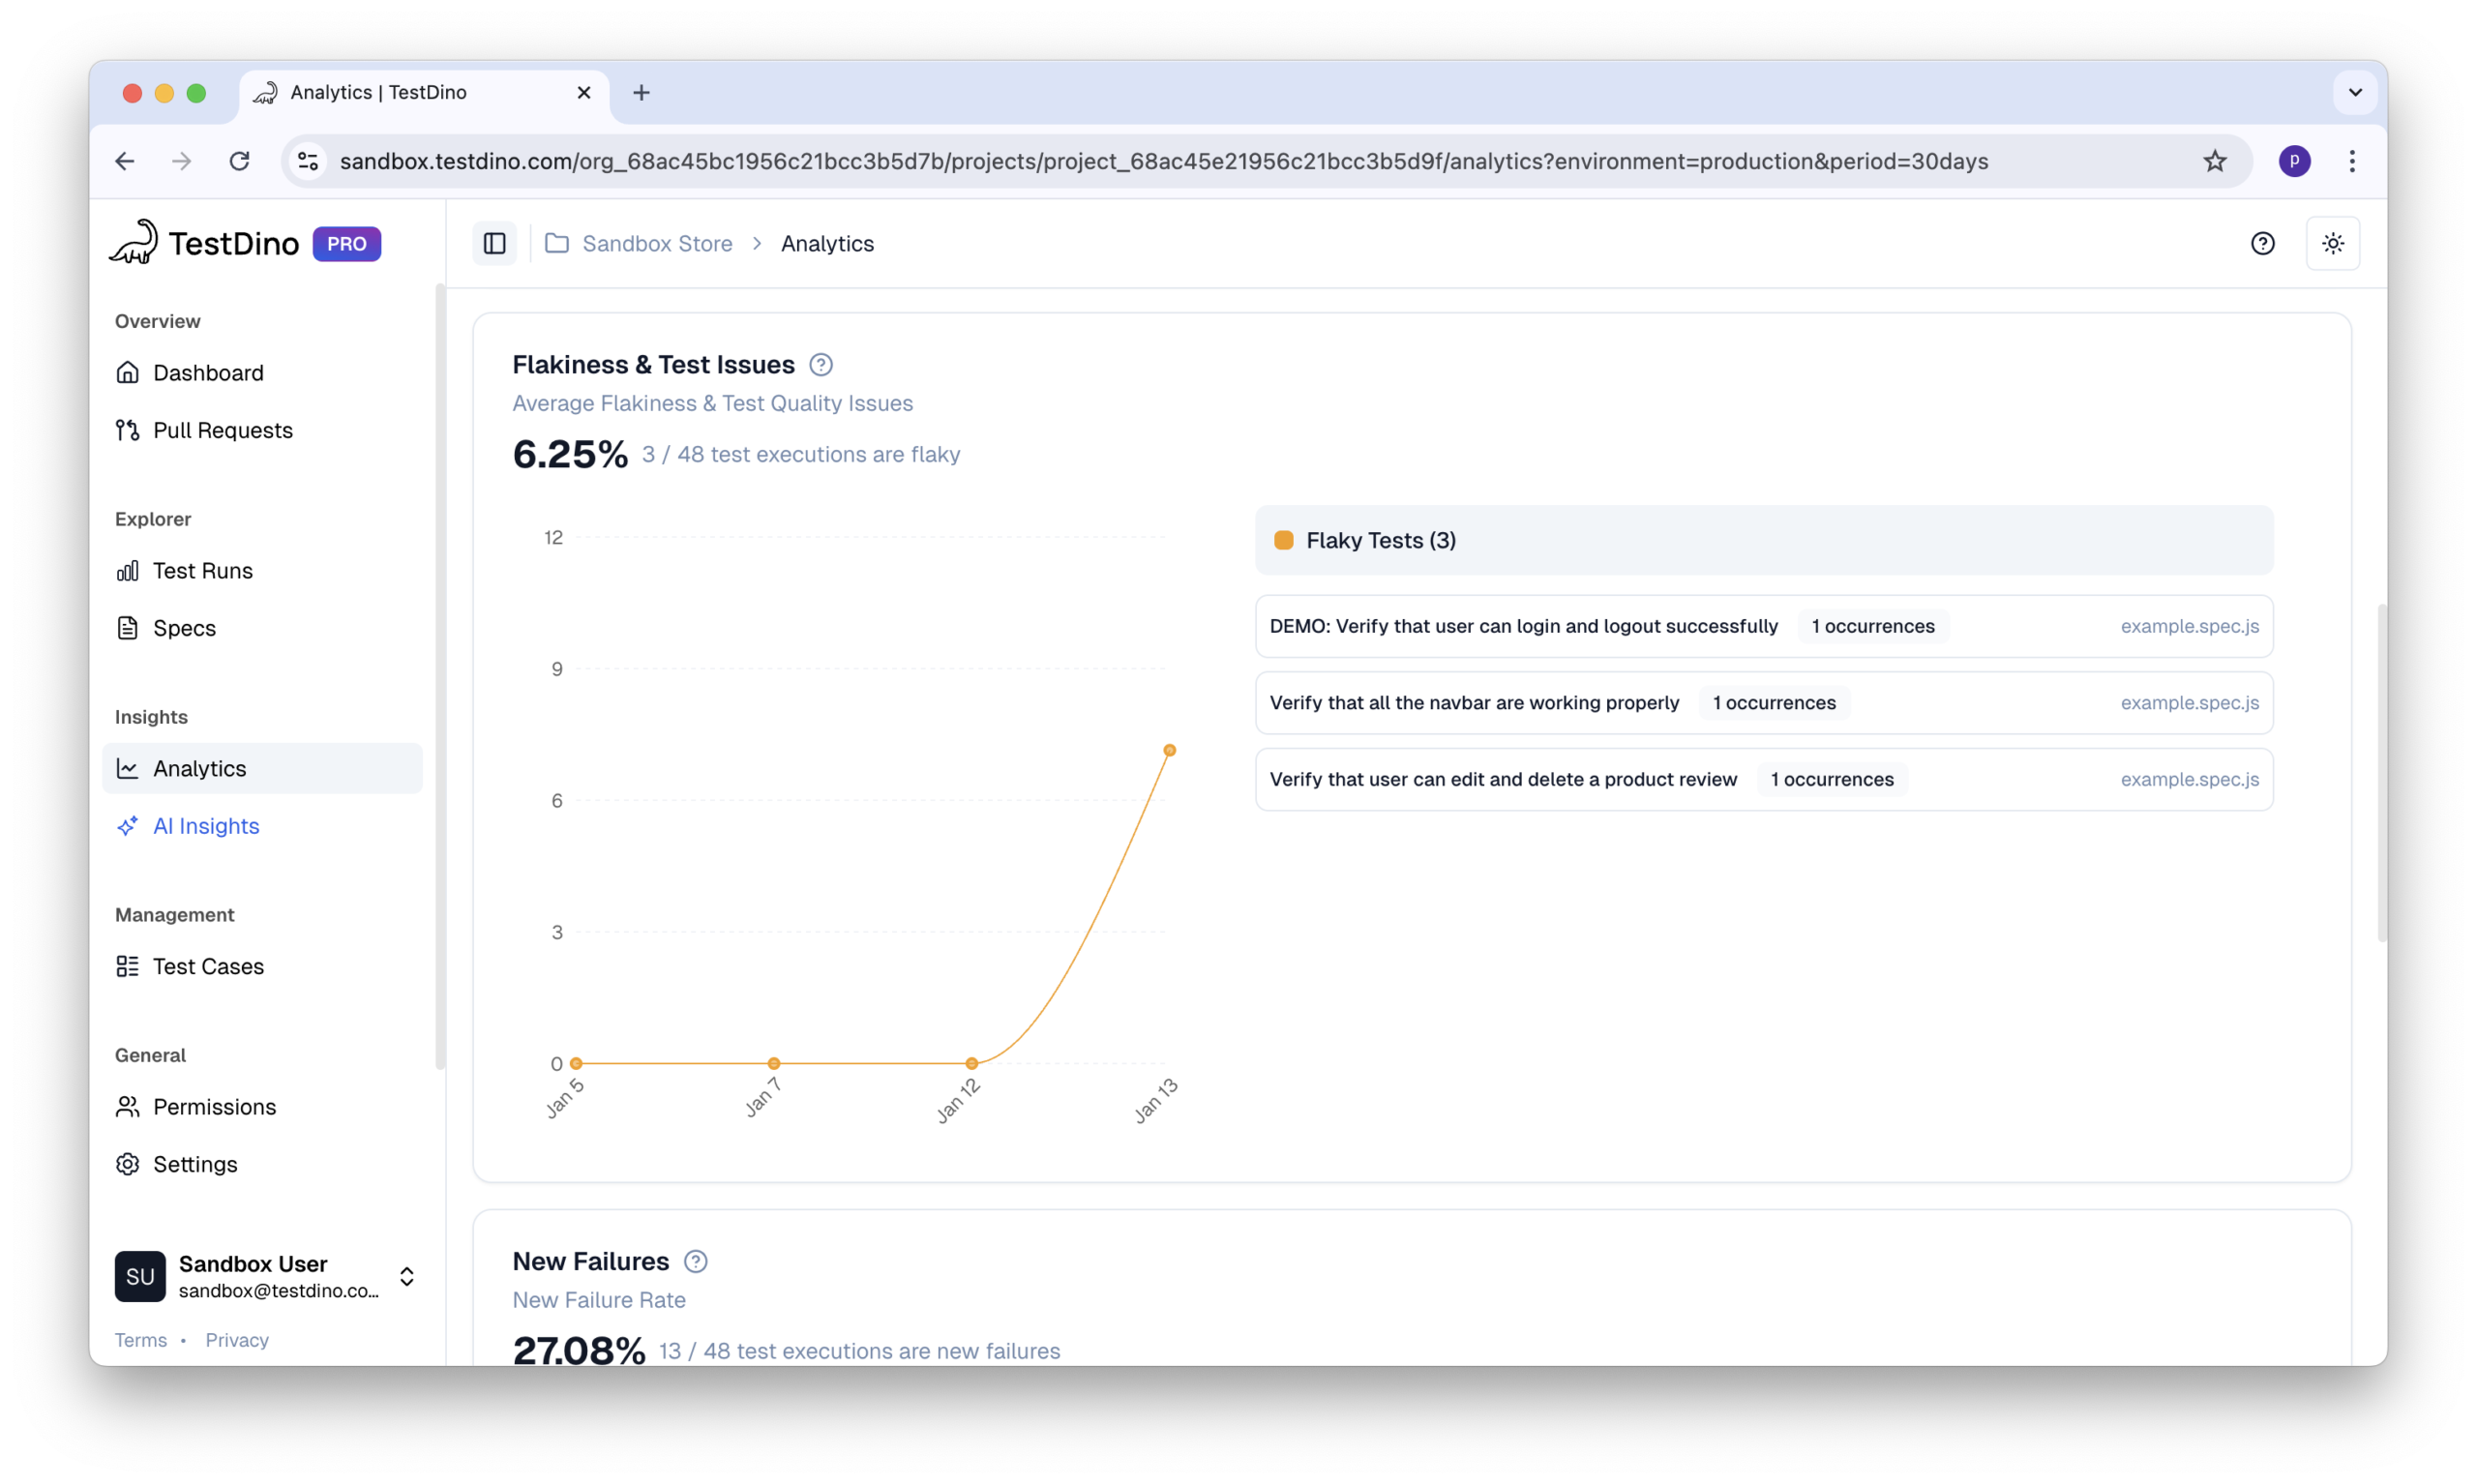Viewport: 2477px width, 1484px height.
Task: Click the help circle icon in header
Action: click(x=2262, y=243)
